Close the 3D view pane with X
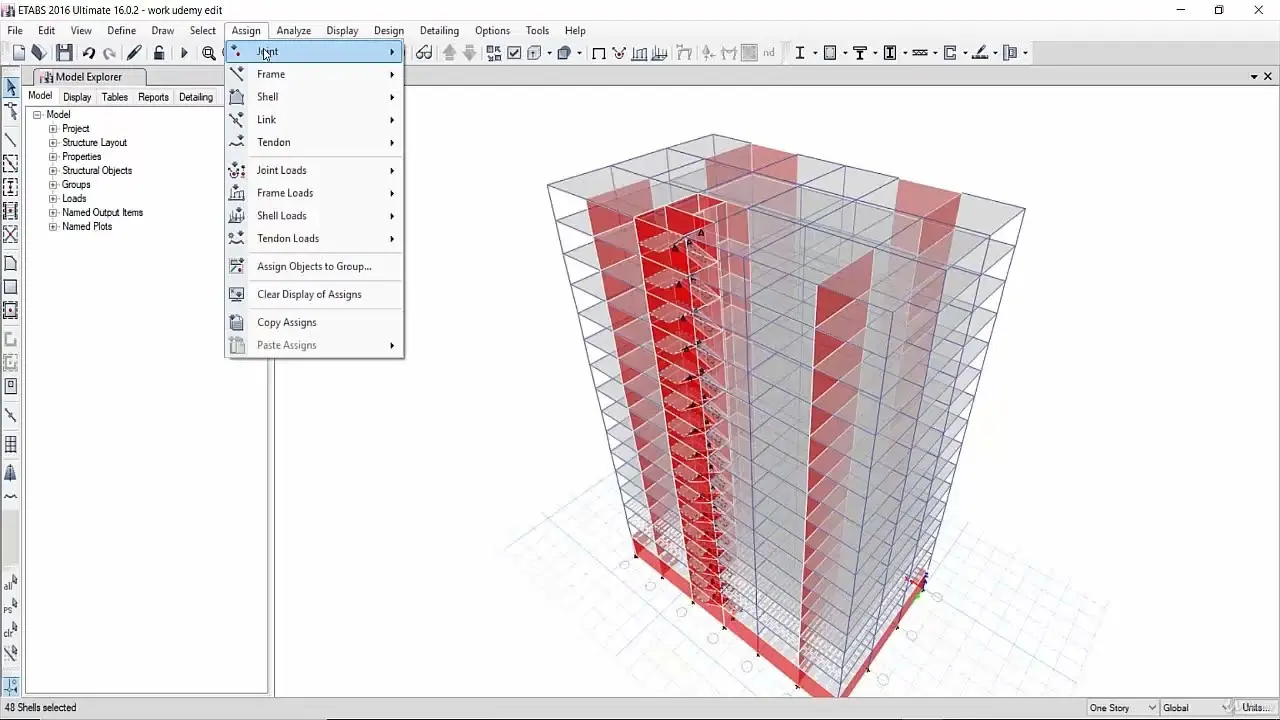This screenshot has height=720, width=1280. [1268, 77]
